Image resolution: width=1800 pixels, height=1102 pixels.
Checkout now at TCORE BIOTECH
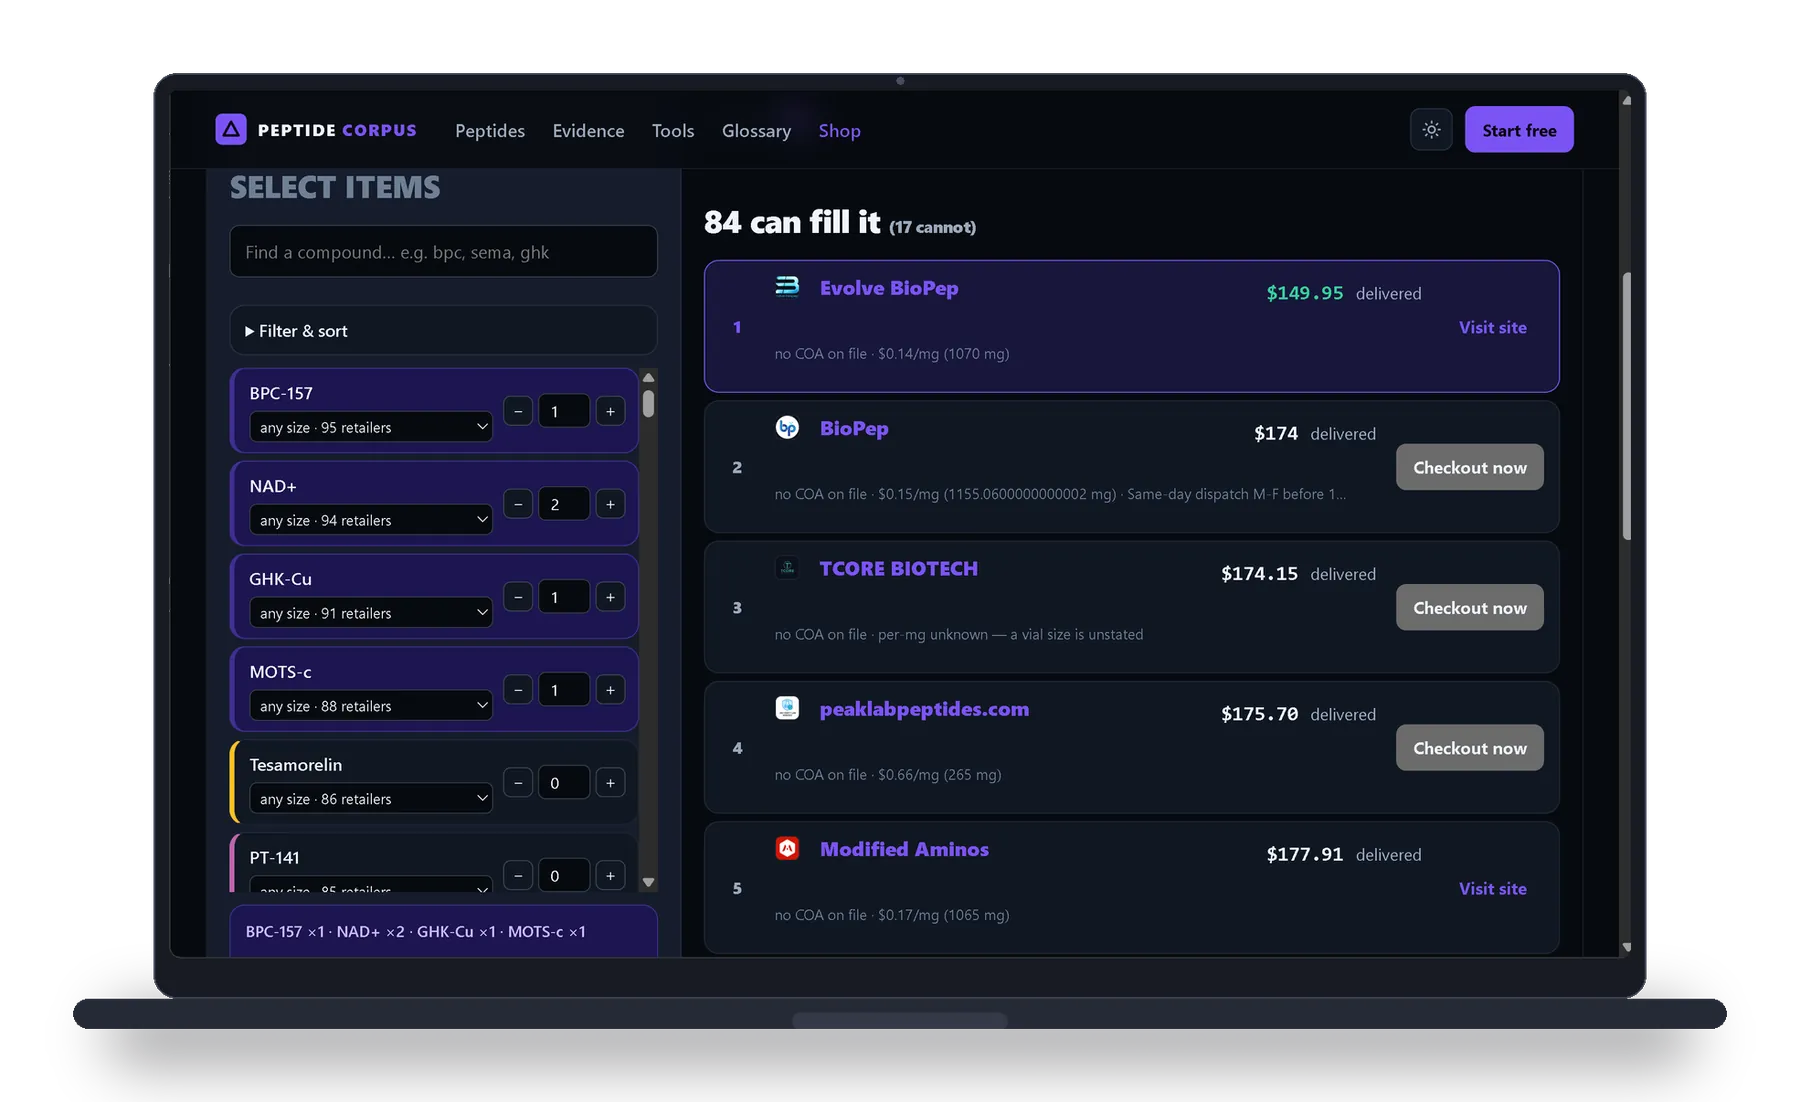pyautogui.click(x=1469, y=607)
